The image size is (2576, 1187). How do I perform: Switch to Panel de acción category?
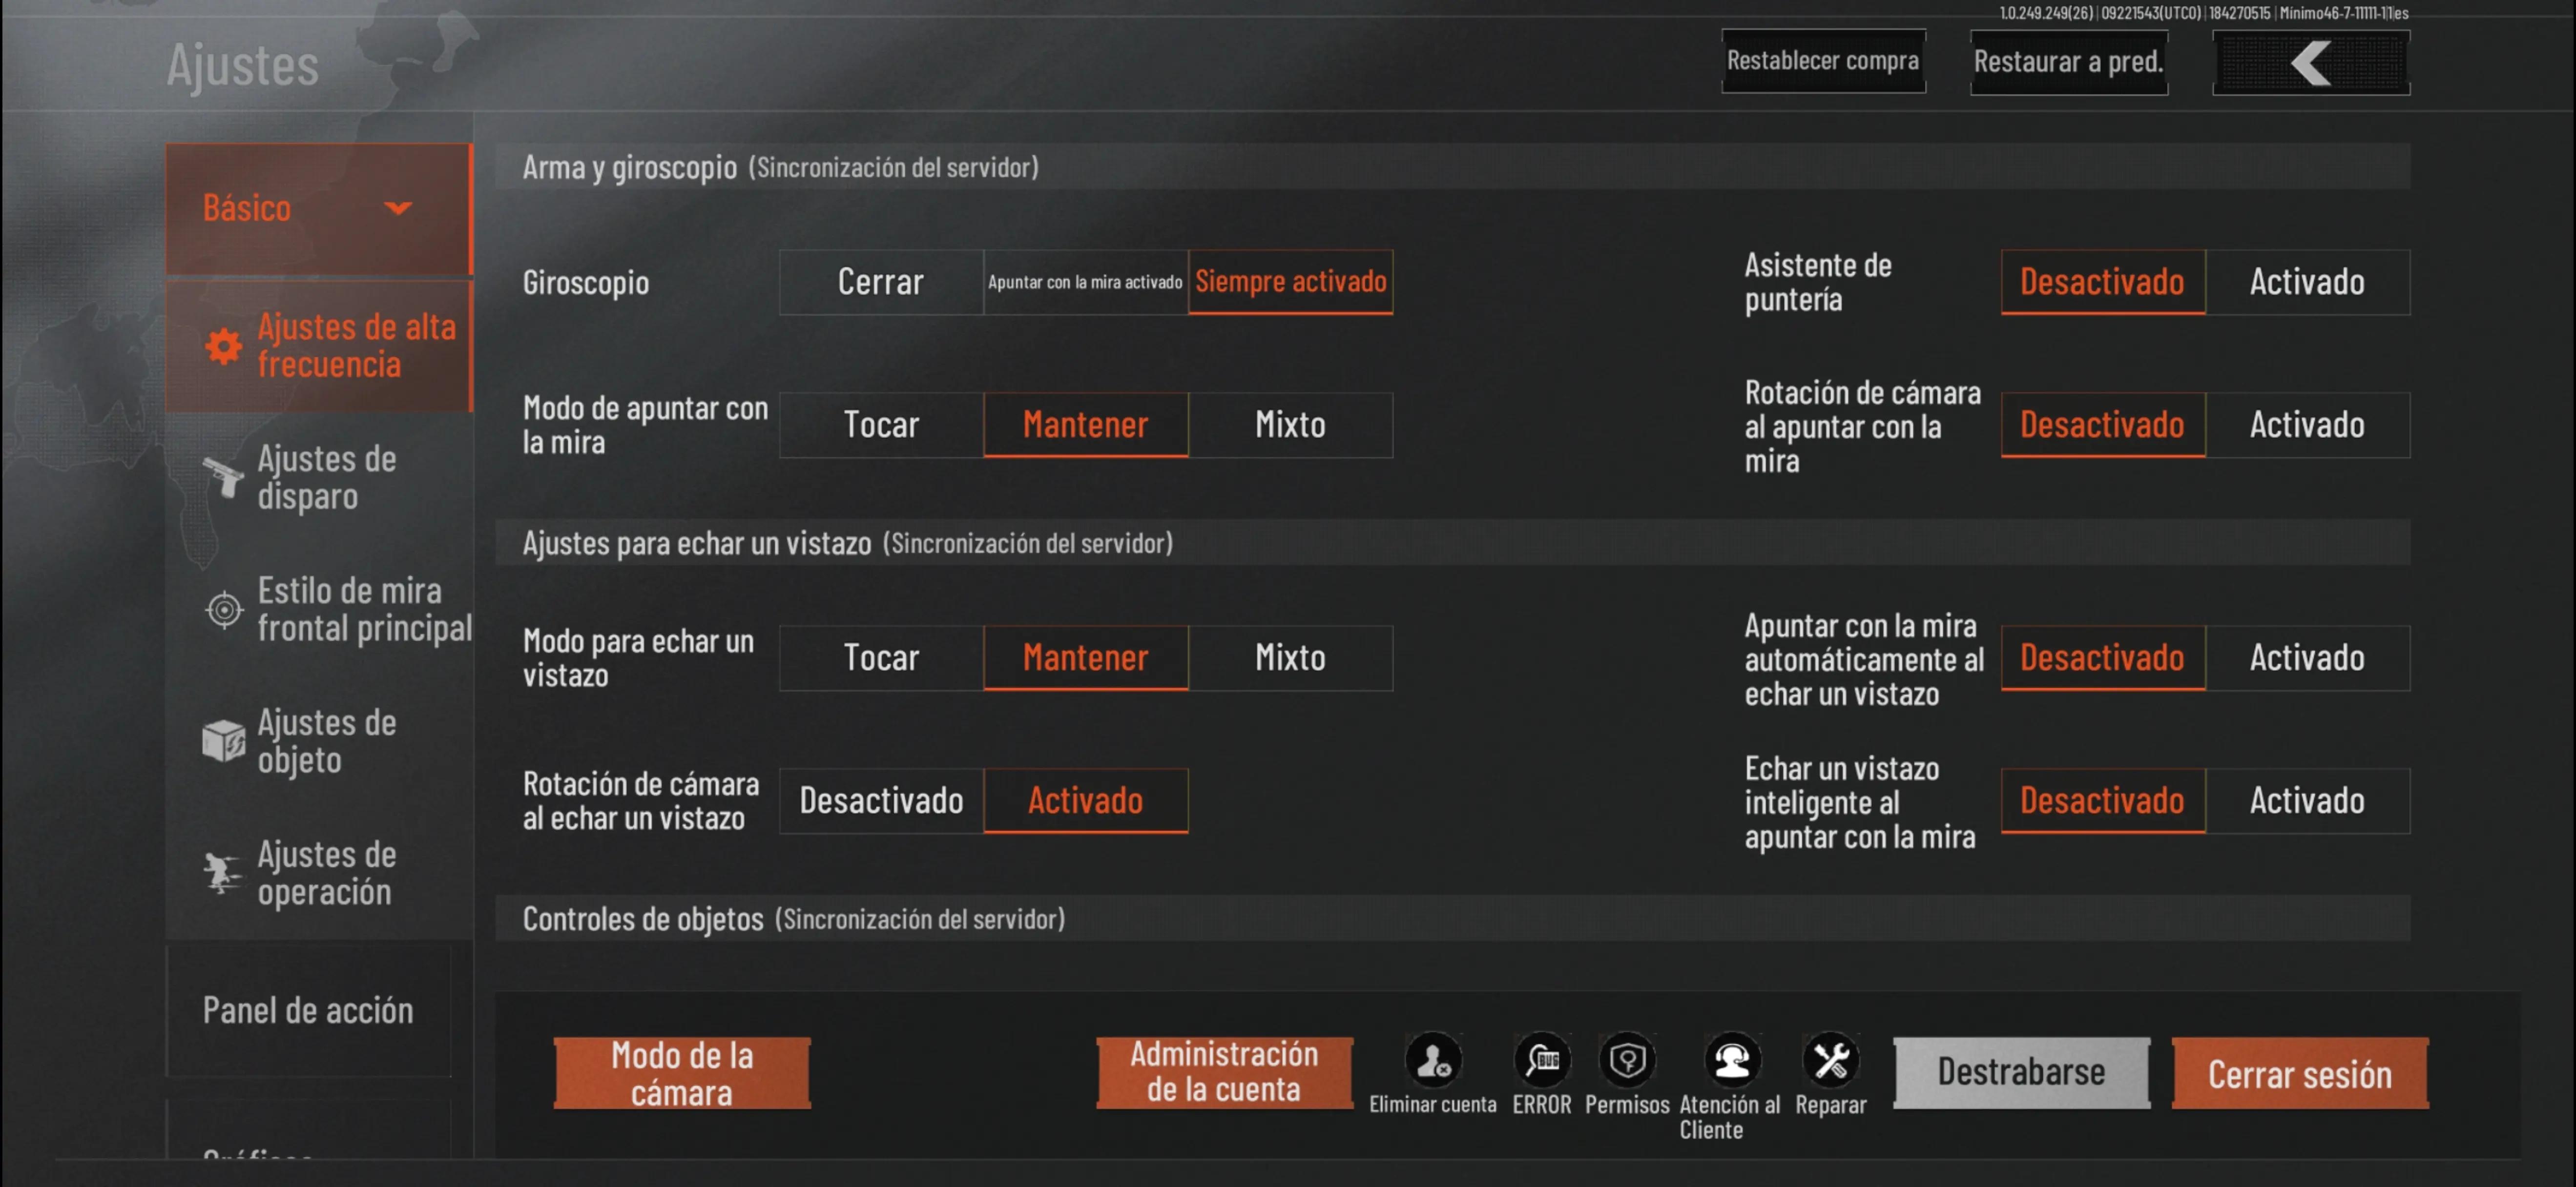[x=309, y=1011]
